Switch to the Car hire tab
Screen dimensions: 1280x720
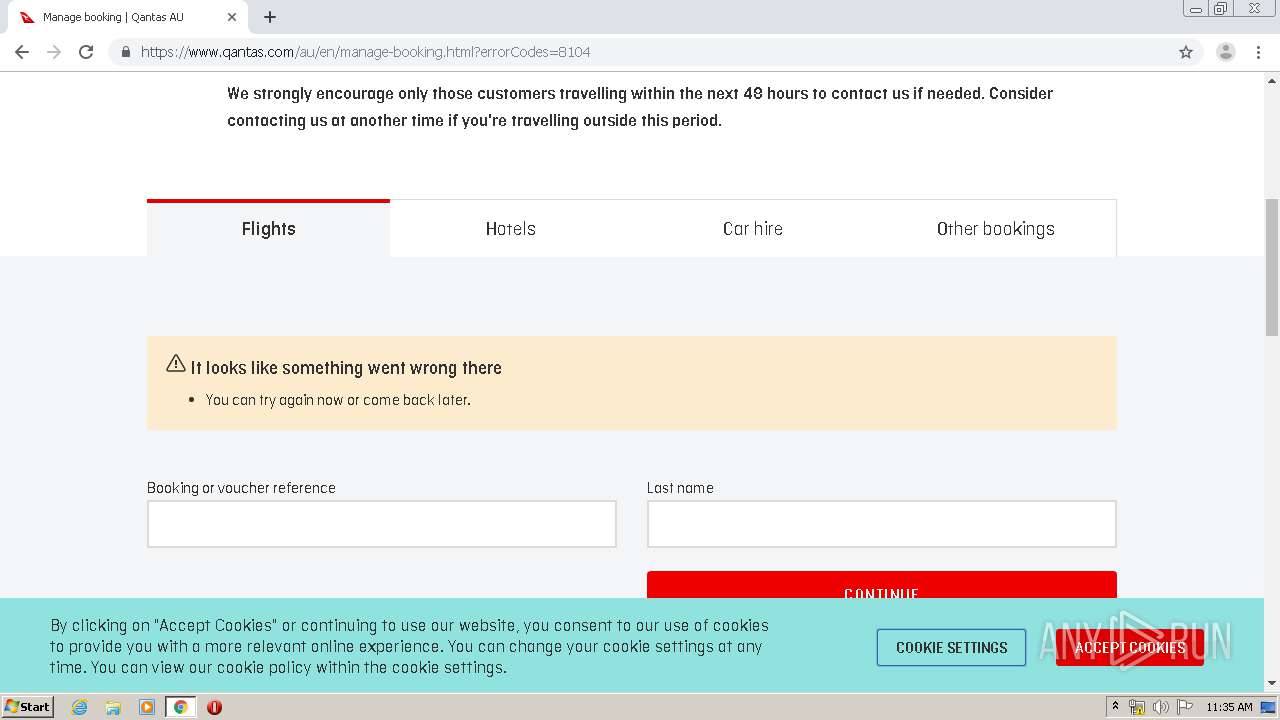pyautogui.click(x=753, y=229)
